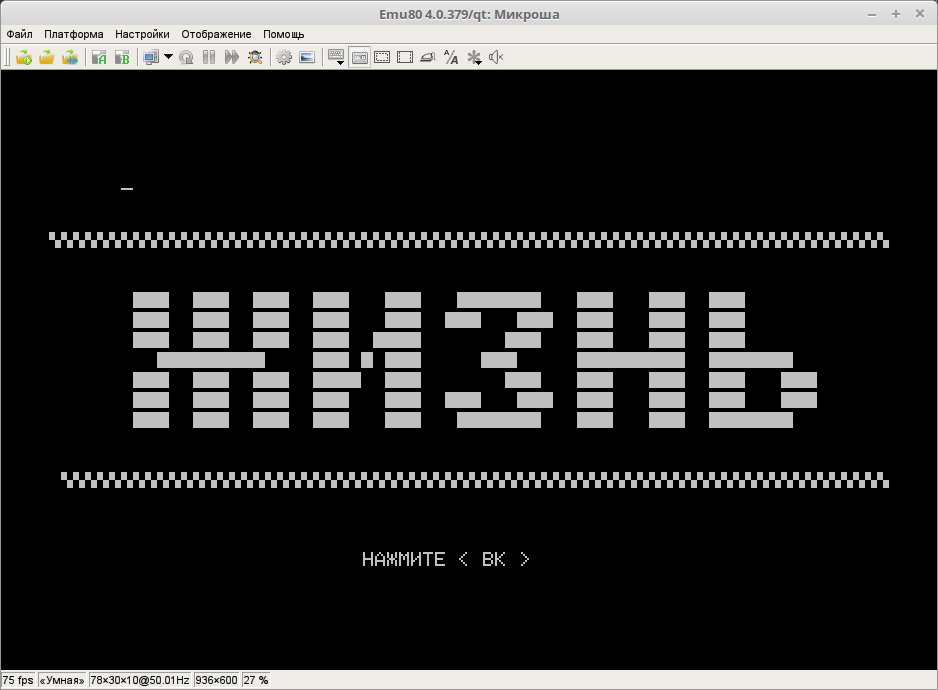Click the 936×600 status text
938x690 pixels.
click(x=217, y=680)
